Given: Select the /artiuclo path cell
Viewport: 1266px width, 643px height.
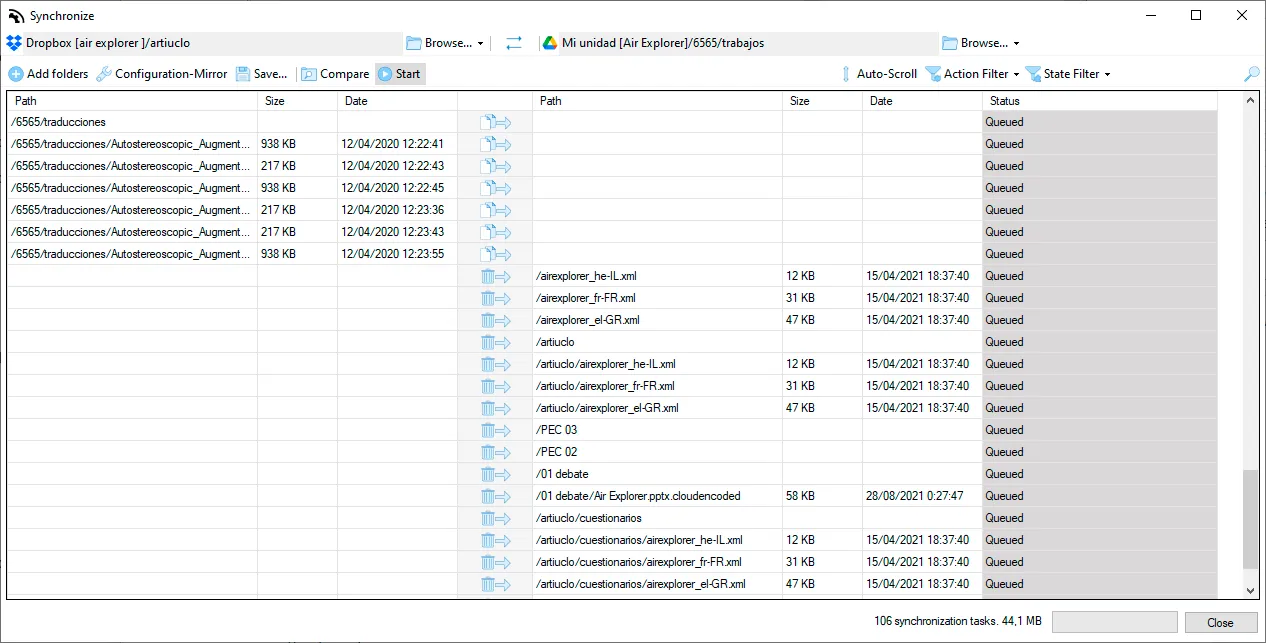Looking at the screenshot, I should coord(657,342).
